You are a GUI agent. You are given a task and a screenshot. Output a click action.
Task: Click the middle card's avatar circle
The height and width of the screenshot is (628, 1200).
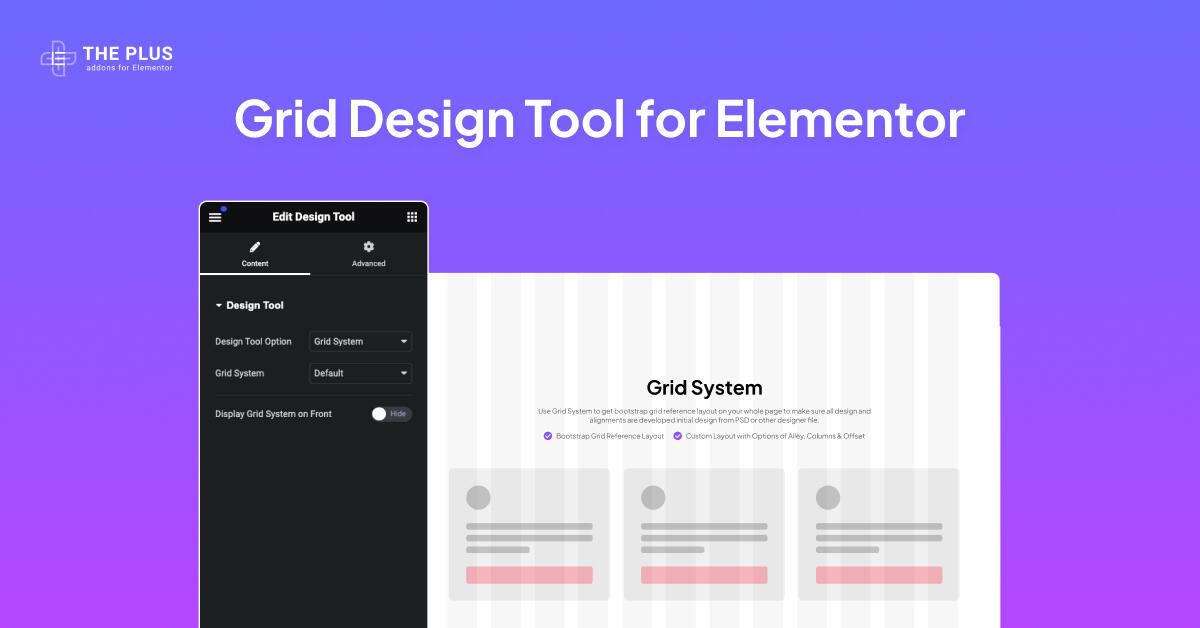coord(653,497)
